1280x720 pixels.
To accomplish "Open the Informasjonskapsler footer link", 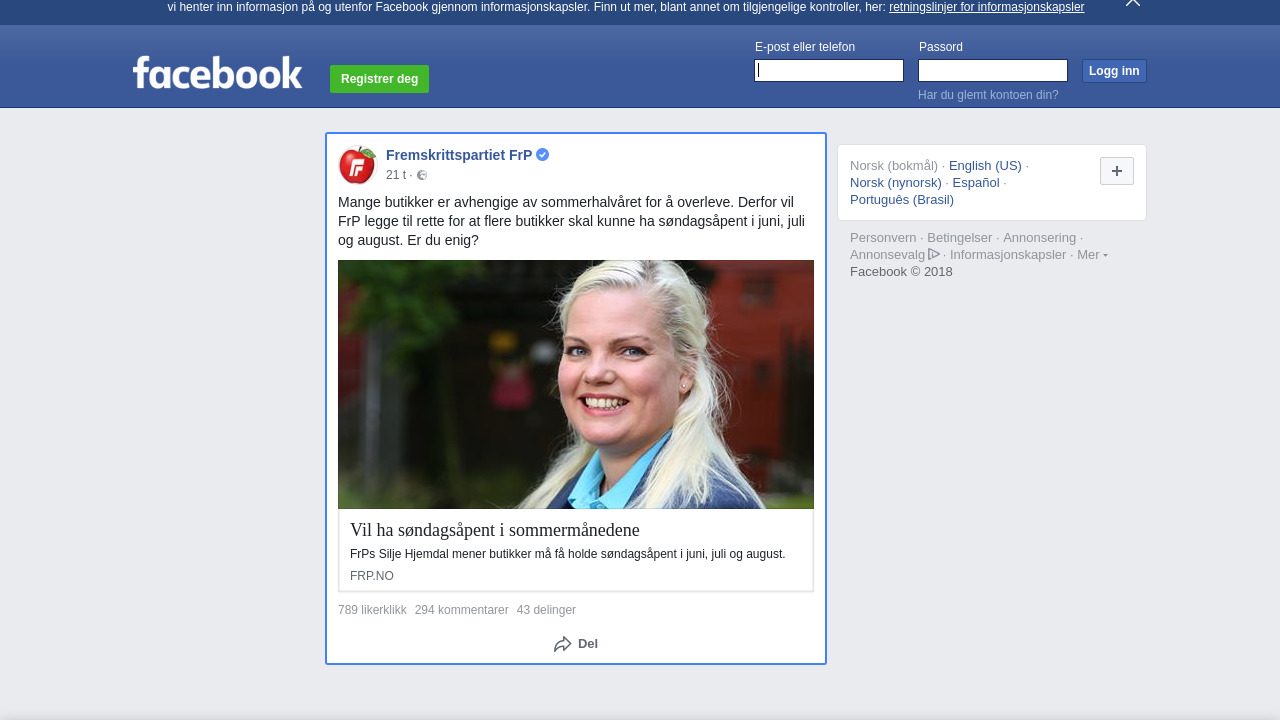I will point(1008,255).
